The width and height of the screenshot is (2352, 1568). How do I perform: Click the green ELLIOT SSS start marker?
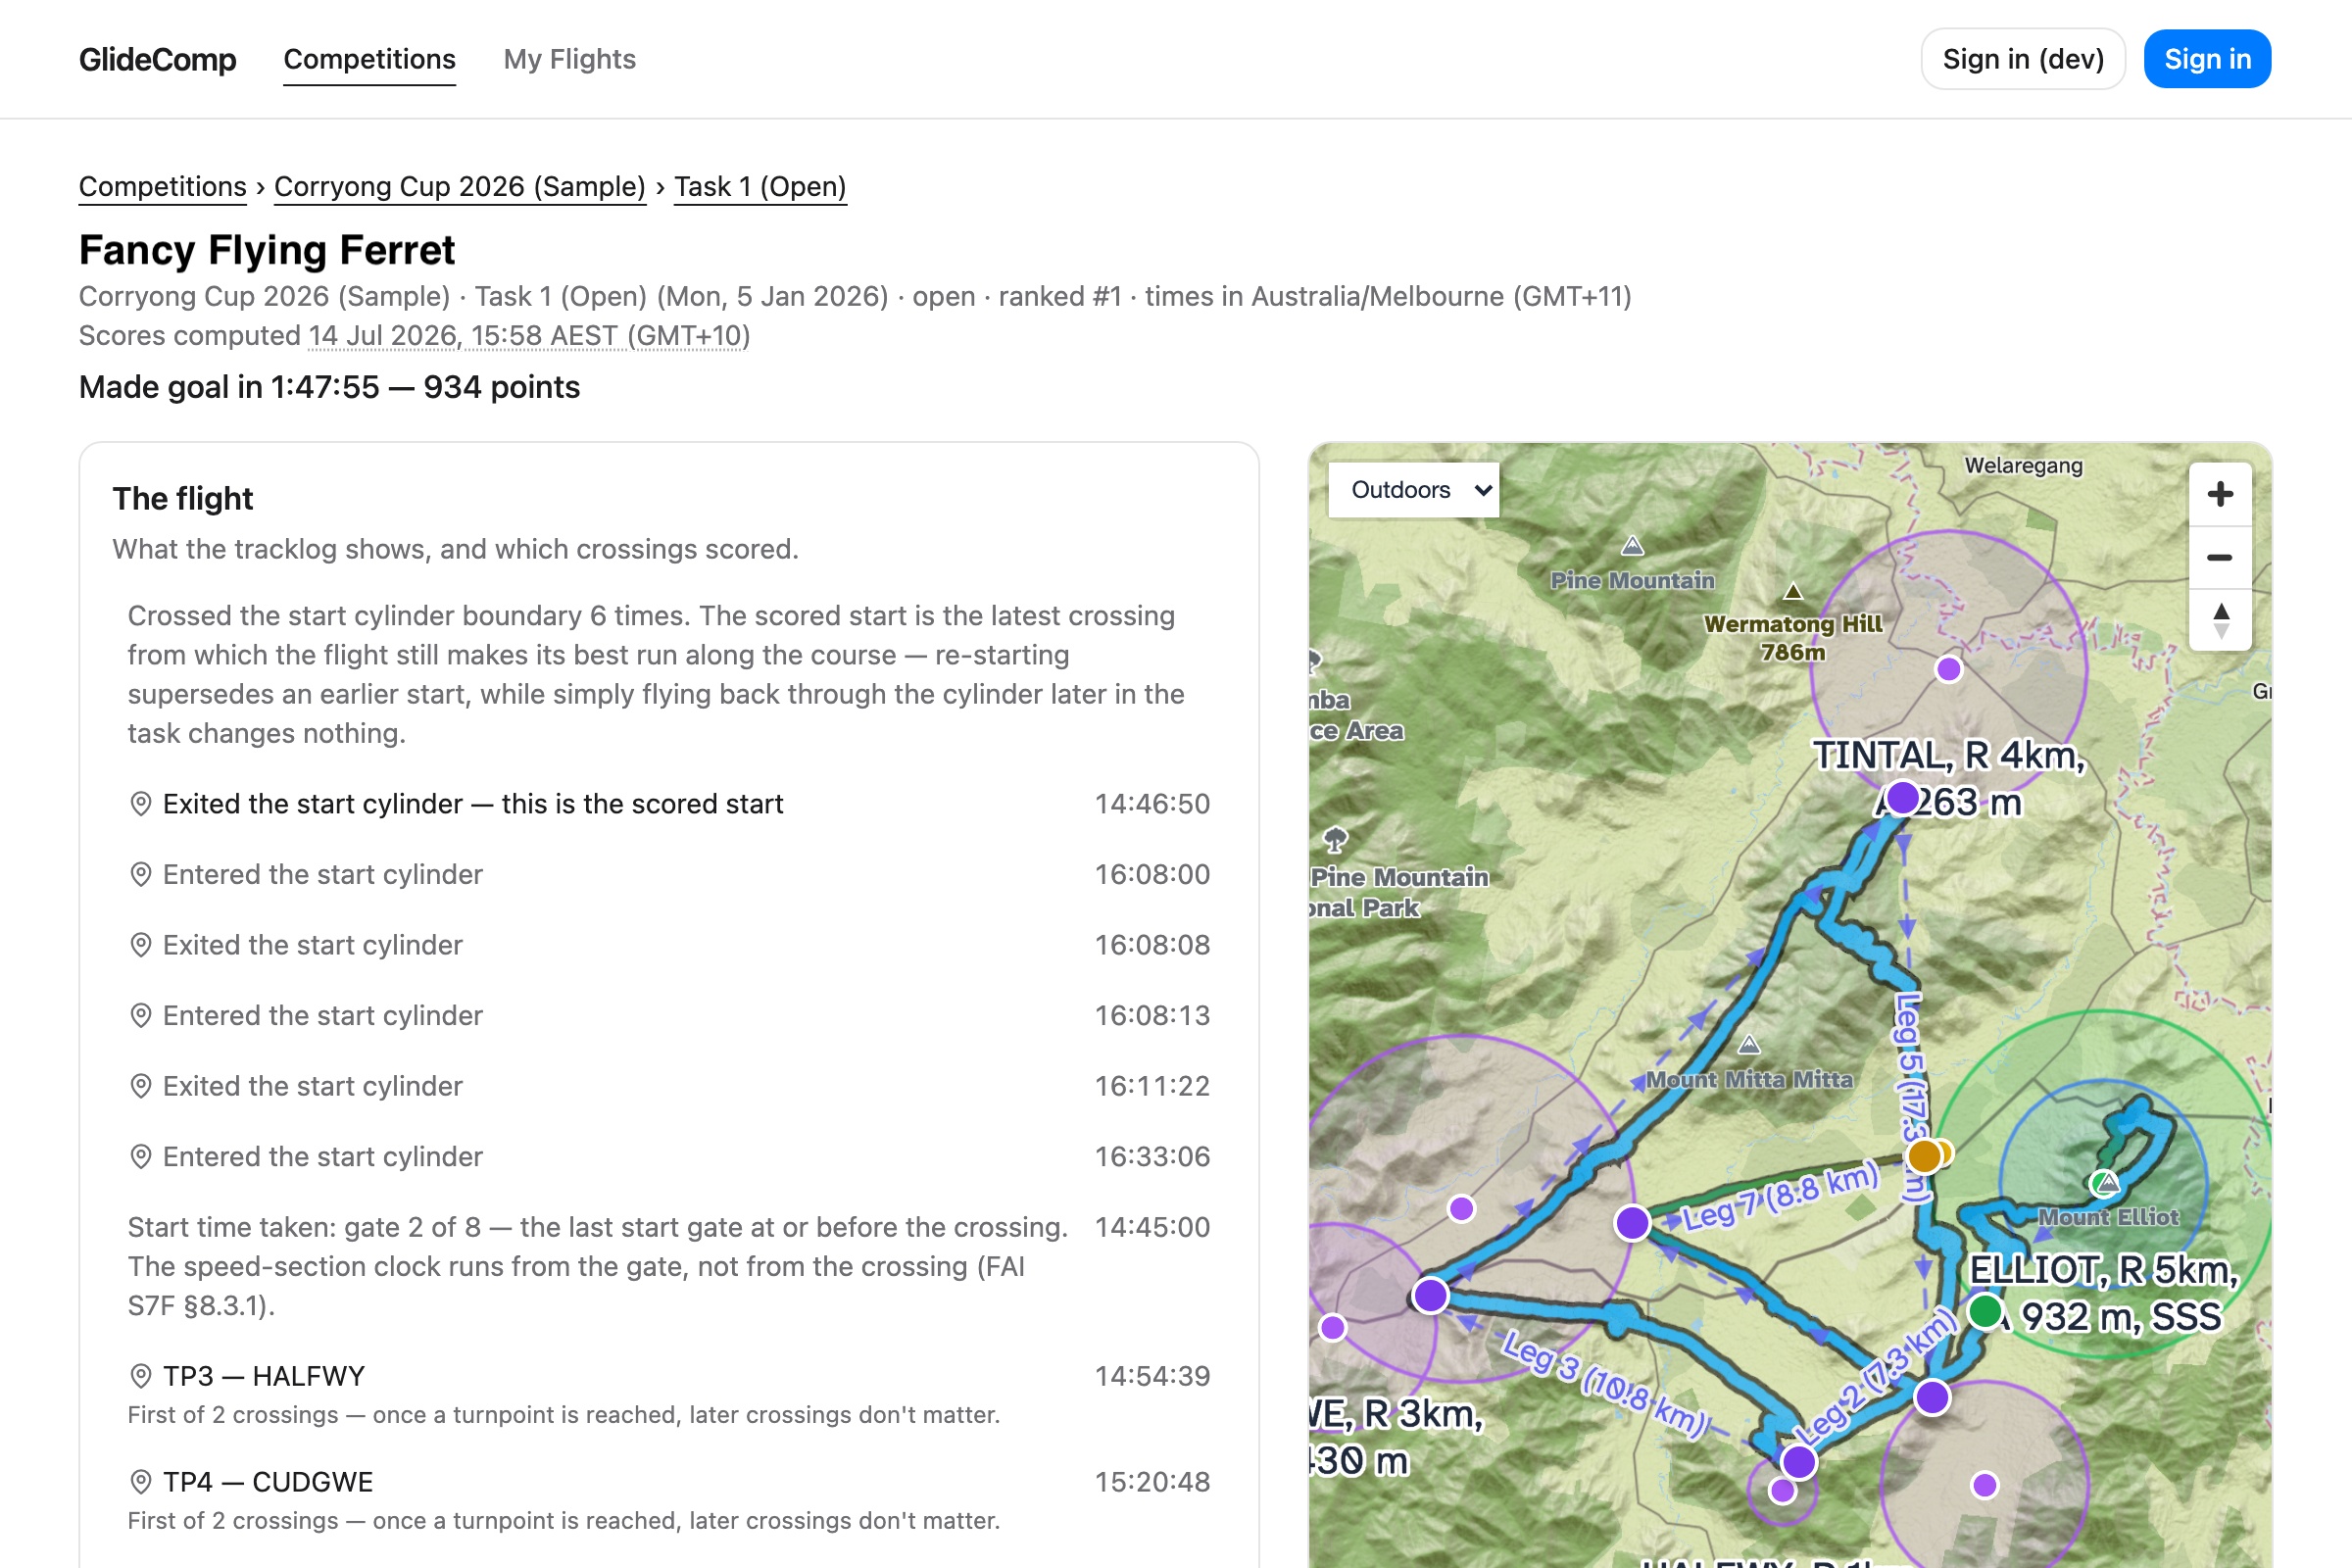(1985, 1310)
